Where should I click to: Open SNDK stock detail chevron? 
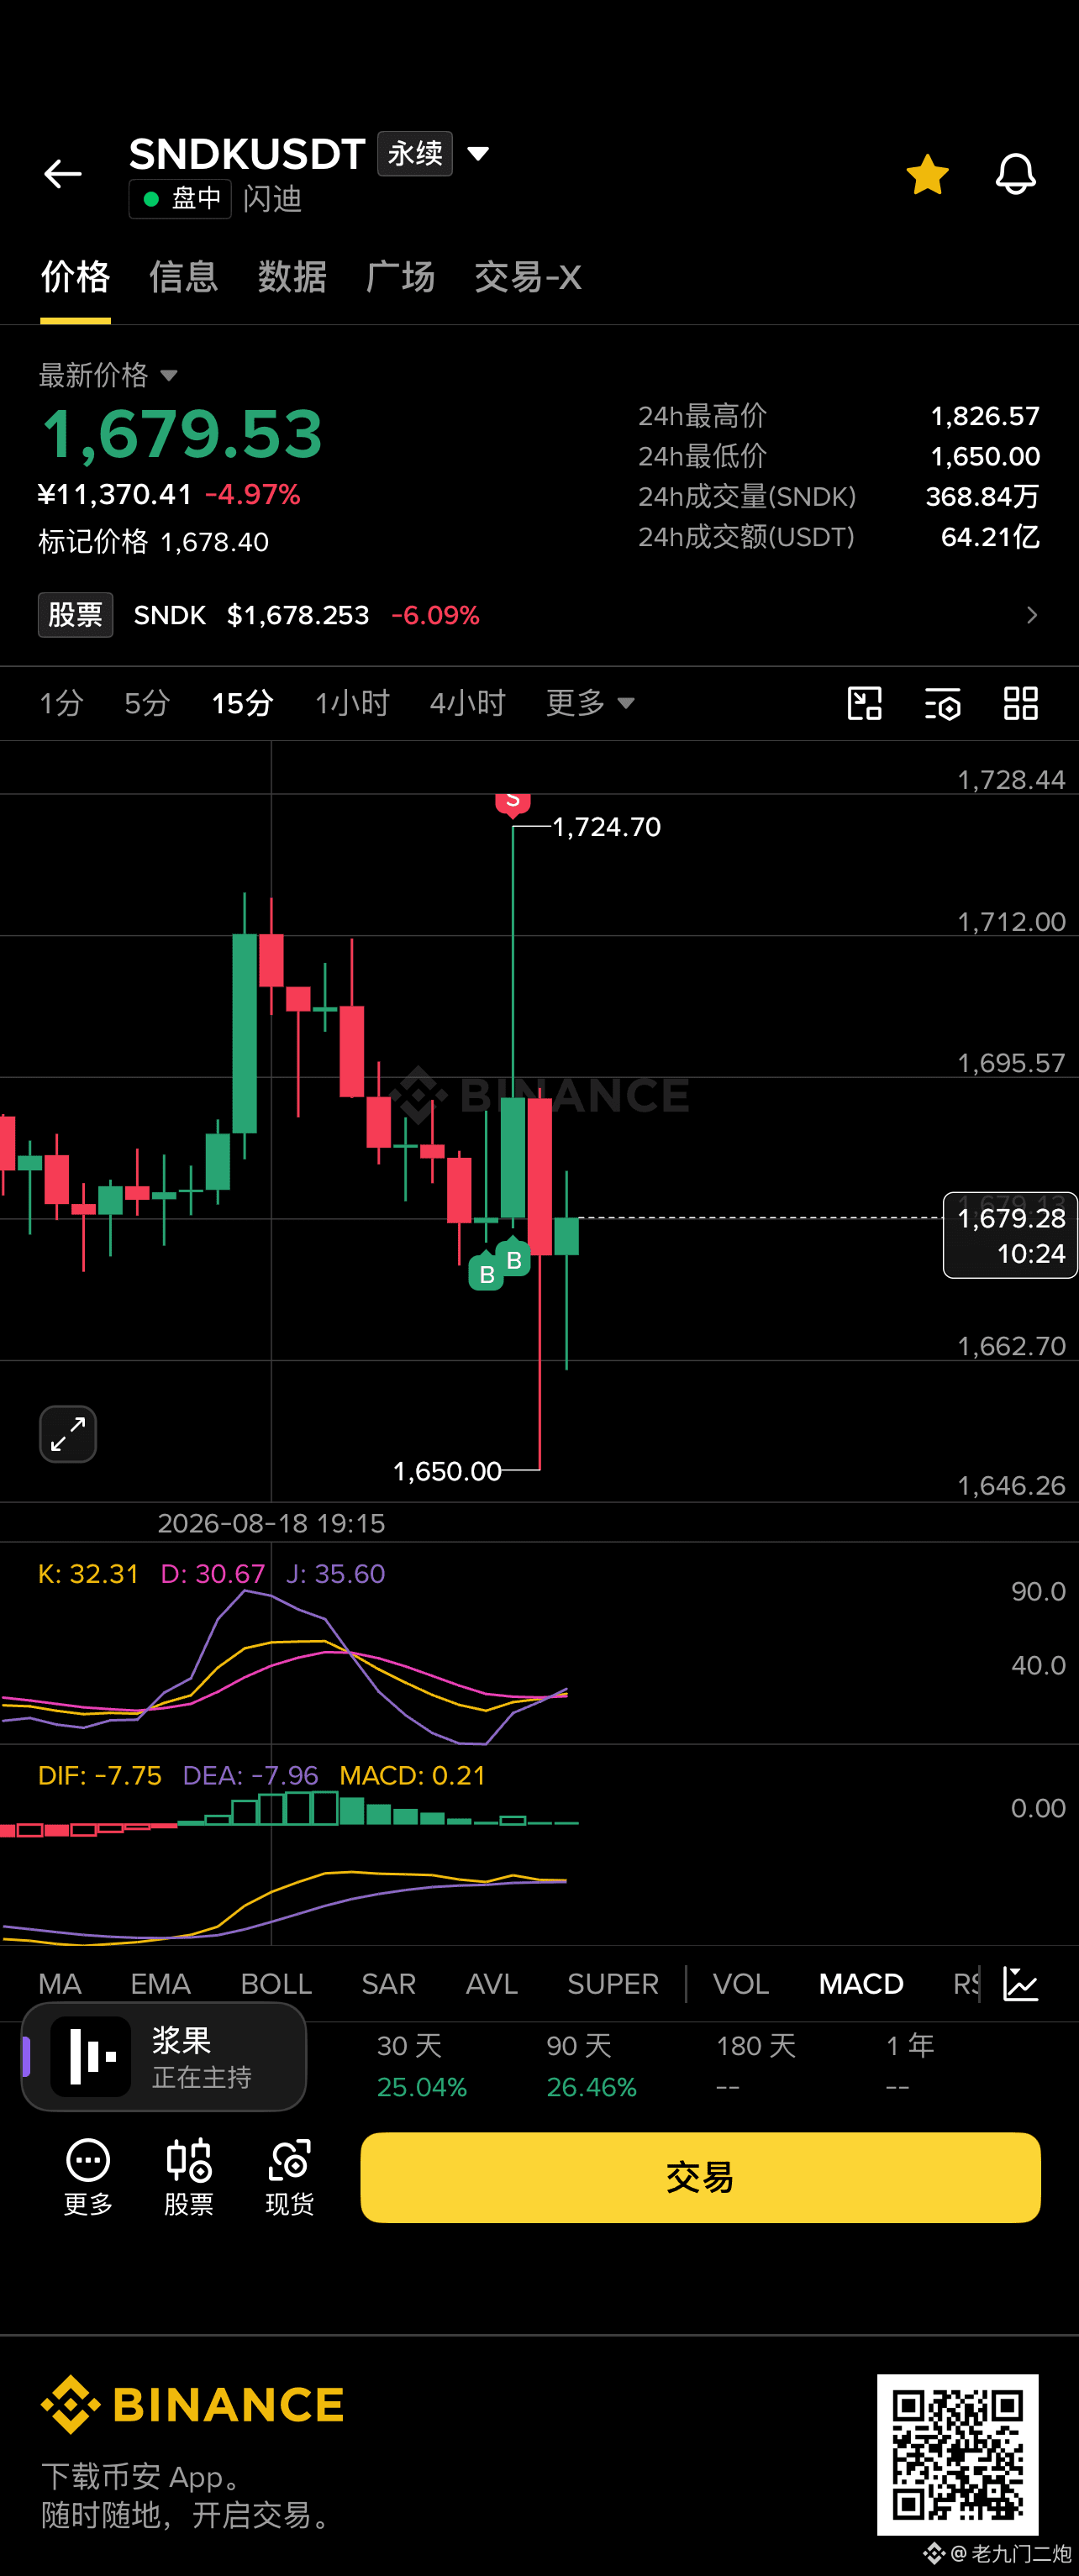tap(1031, 615)
